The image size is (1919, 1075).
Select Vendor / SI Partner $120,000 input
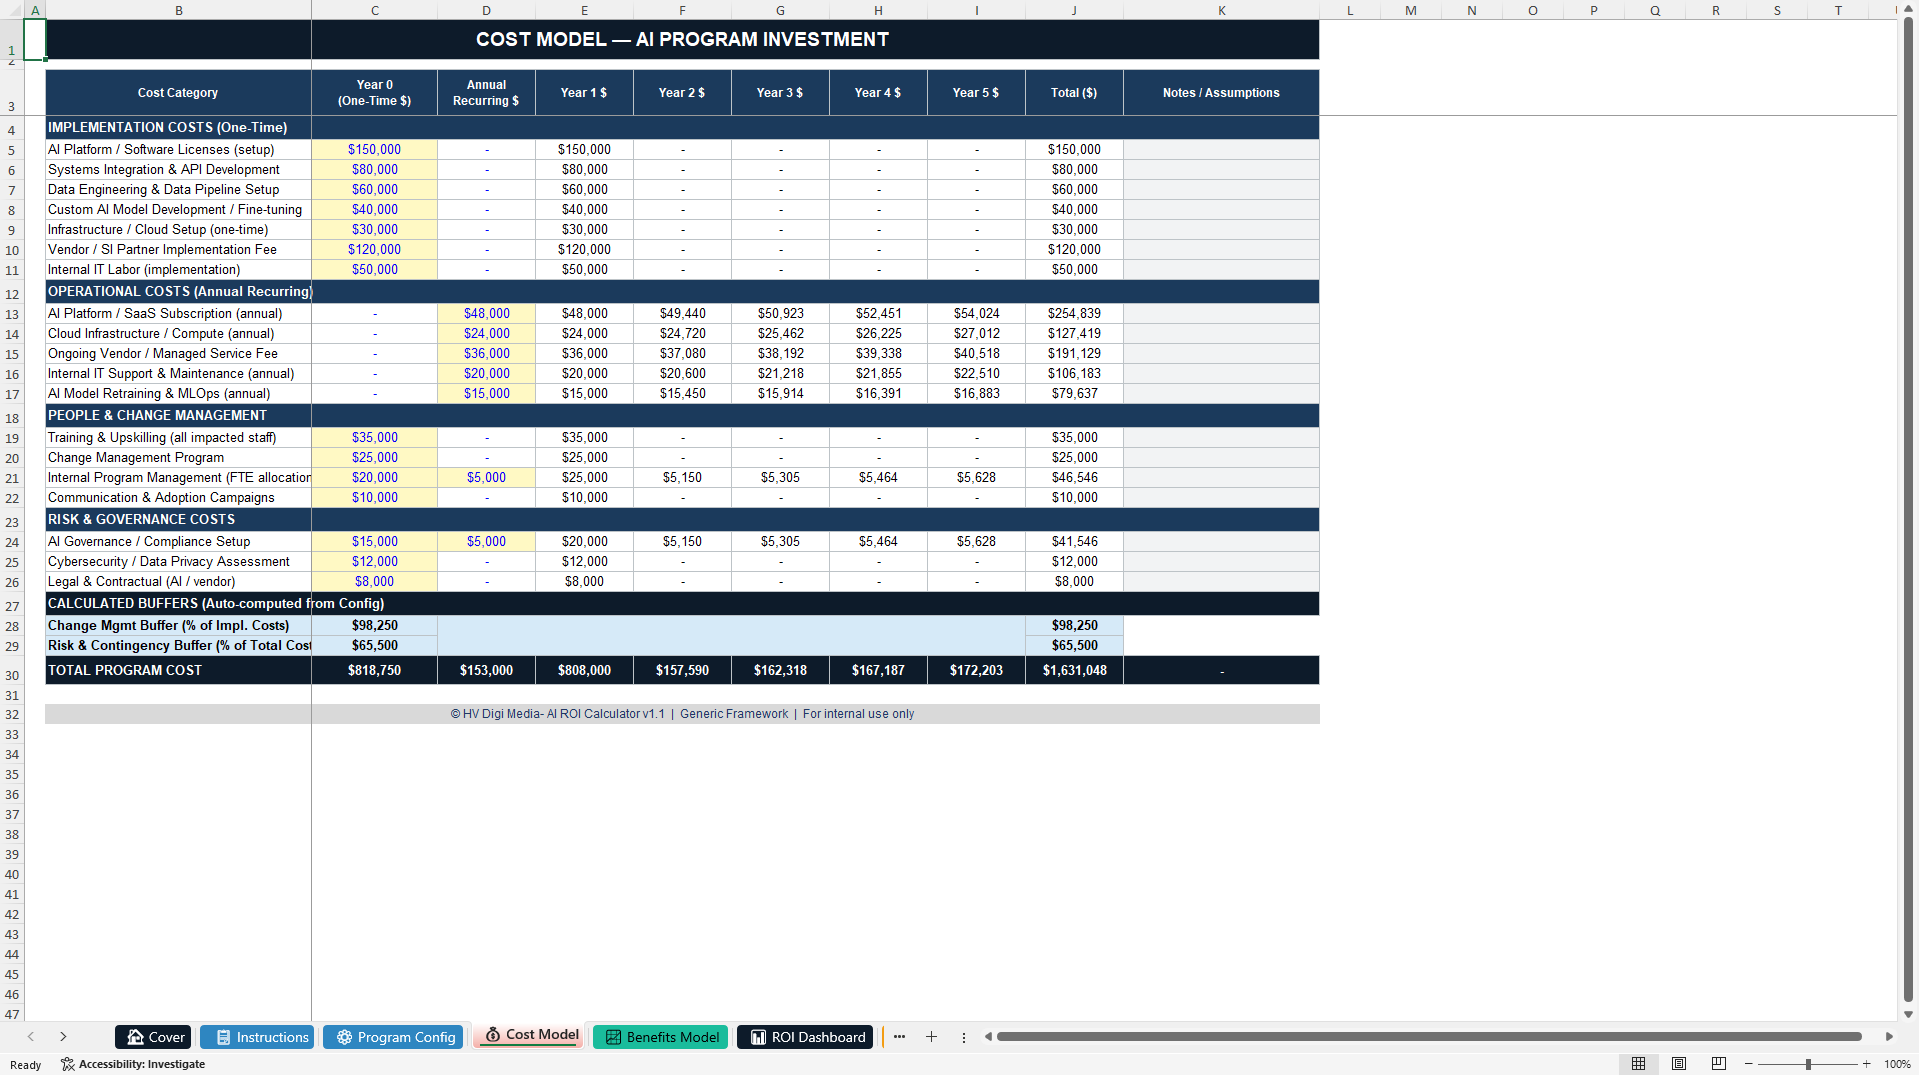[375, 250]
